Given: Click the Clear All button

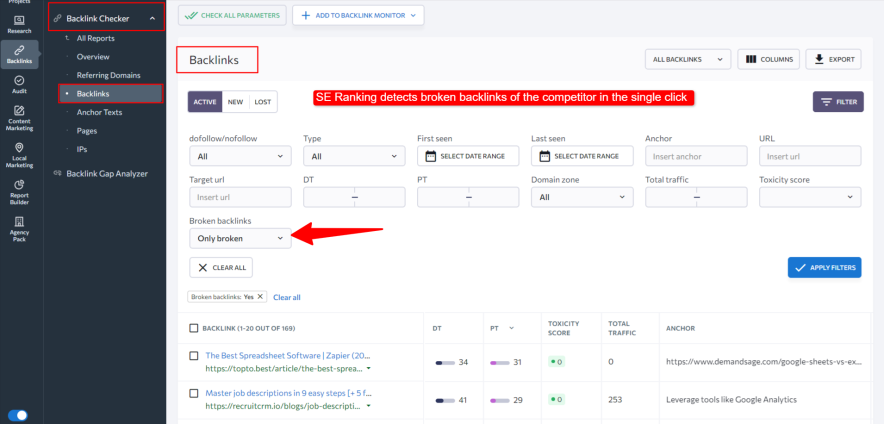Looking at the screenshot, I should (221, 268).
